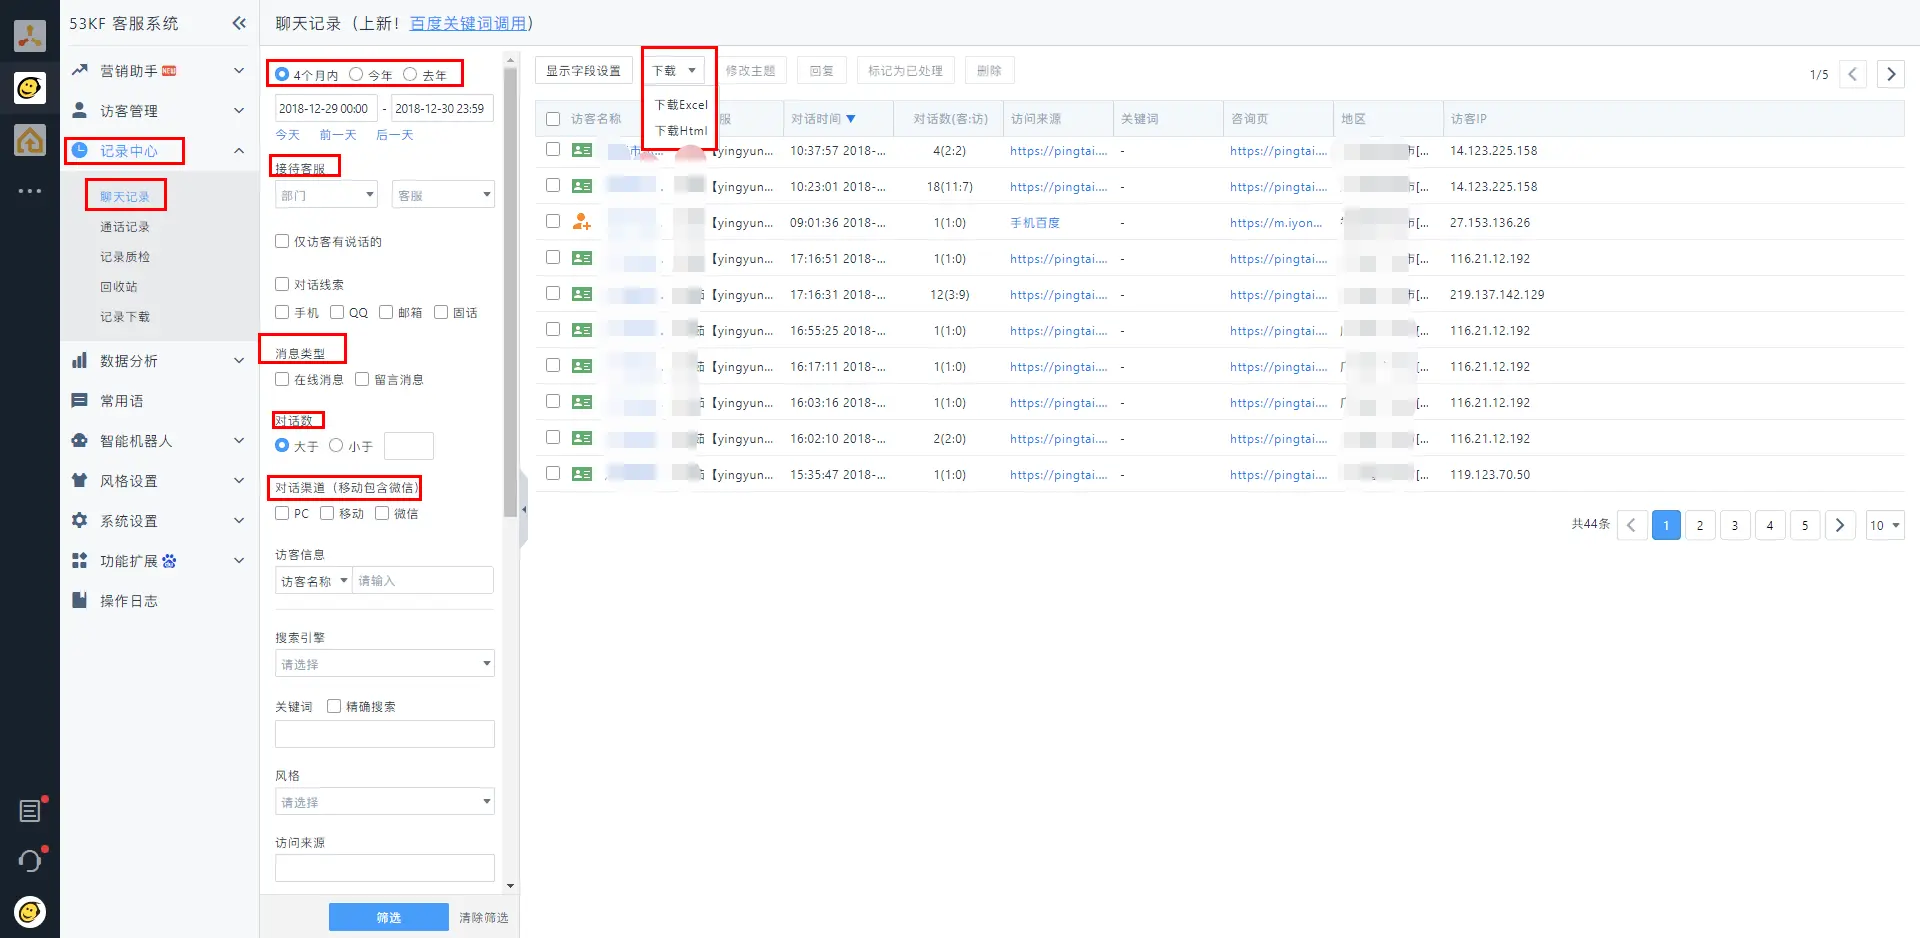Click the orange new-visitor icon in third row

coord(581,222)
